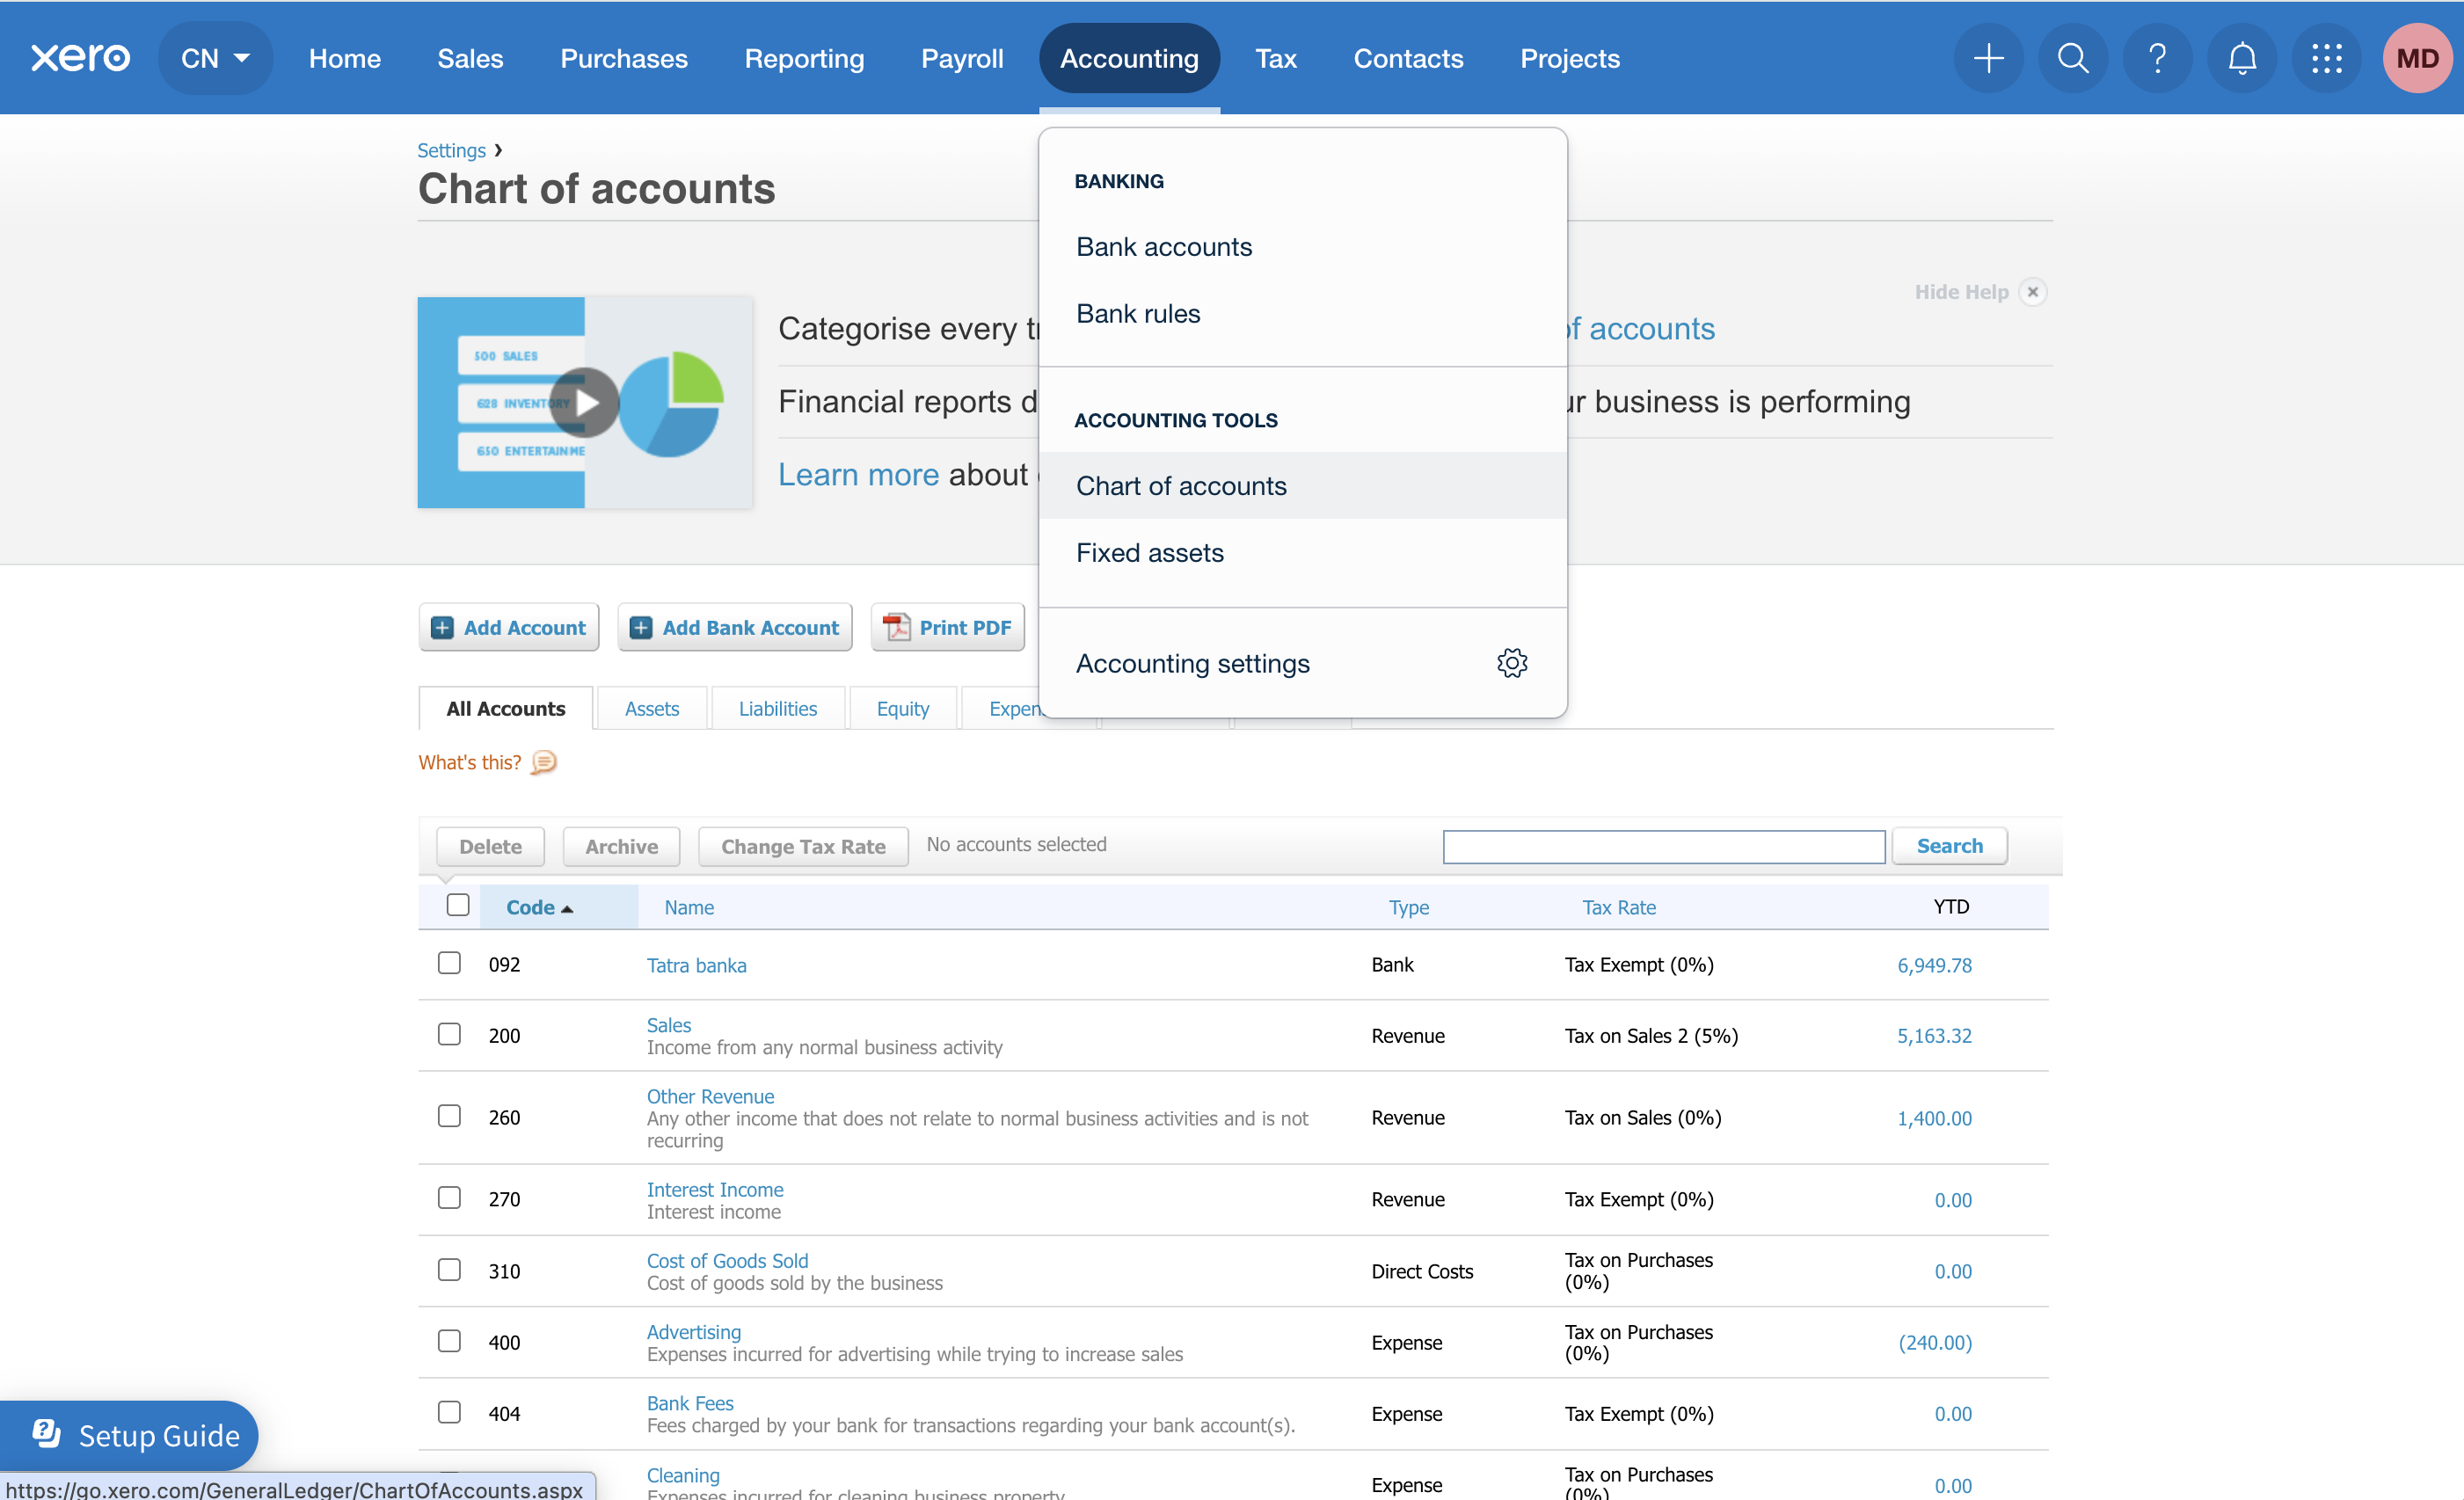
Task: Click the Add Bank Account button
Action: pyautogui.click(x=734, y=627)
